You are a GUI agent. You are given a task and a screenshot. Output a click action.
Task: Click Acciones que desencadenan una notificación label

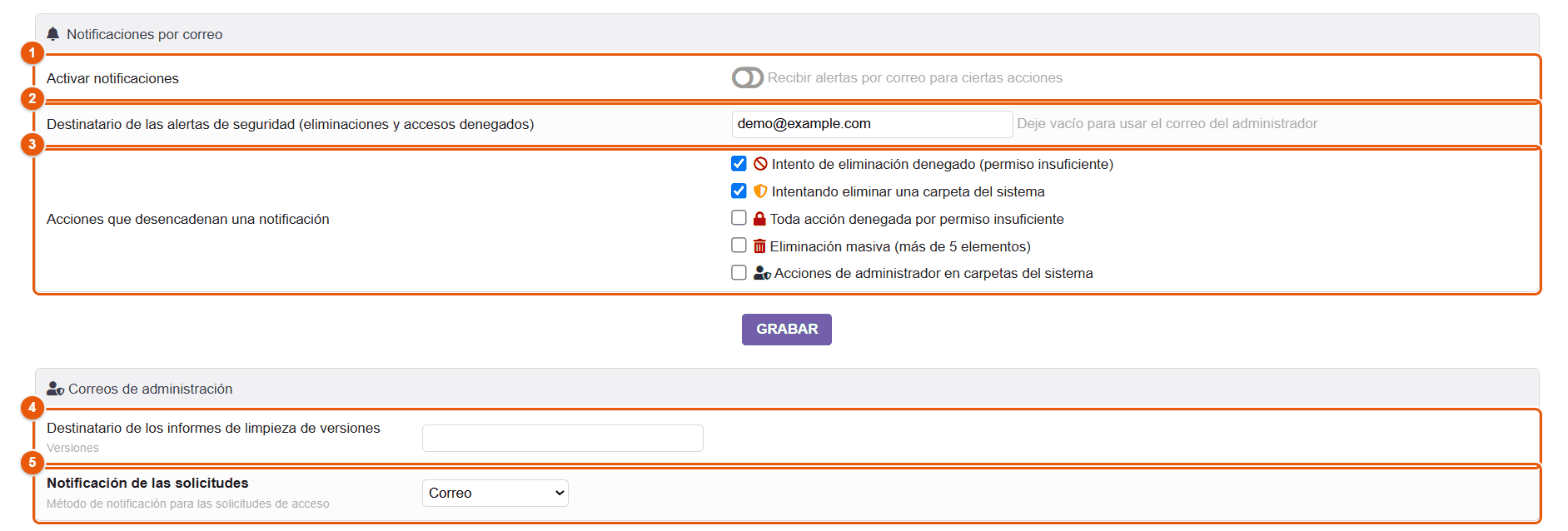188,218
